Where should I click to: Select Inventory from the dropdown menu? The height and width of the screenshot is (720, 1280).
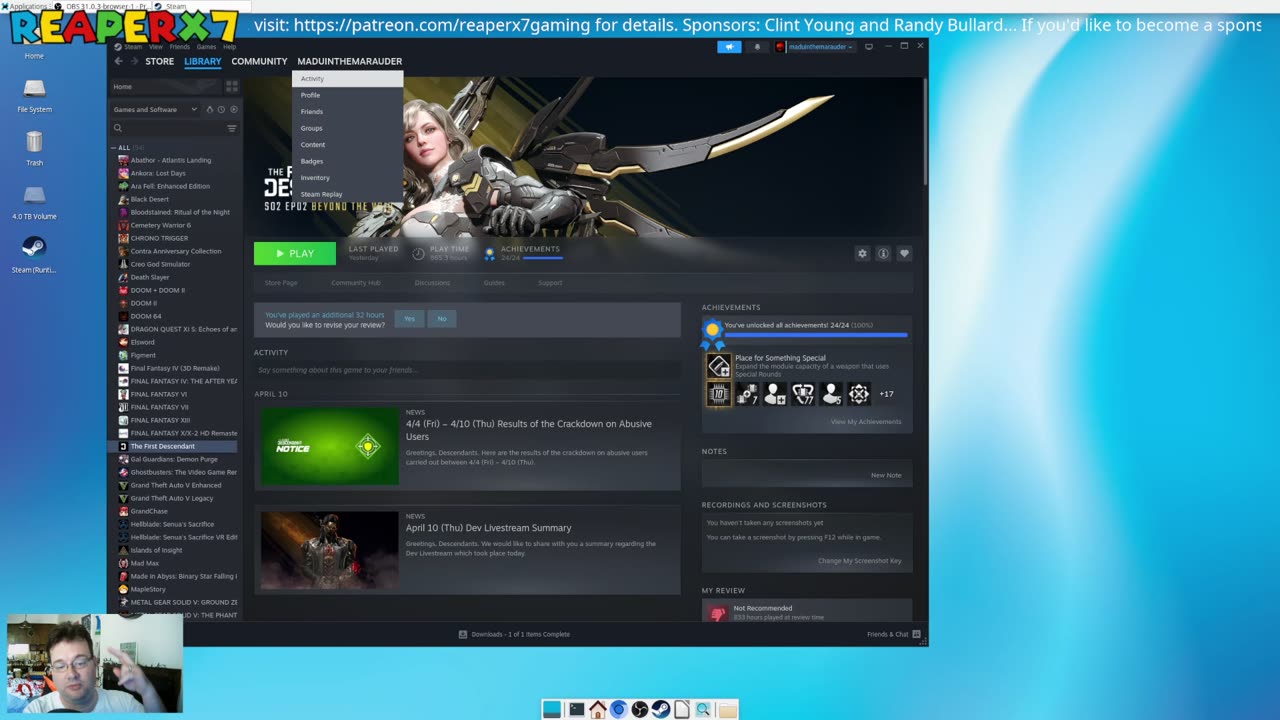tap(347, 178)
